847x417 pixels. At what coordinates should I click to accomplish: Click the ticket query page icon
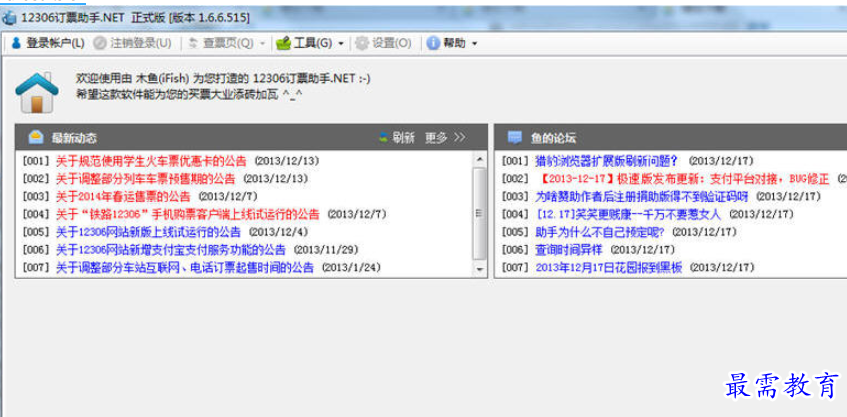[x=193, y=44]
